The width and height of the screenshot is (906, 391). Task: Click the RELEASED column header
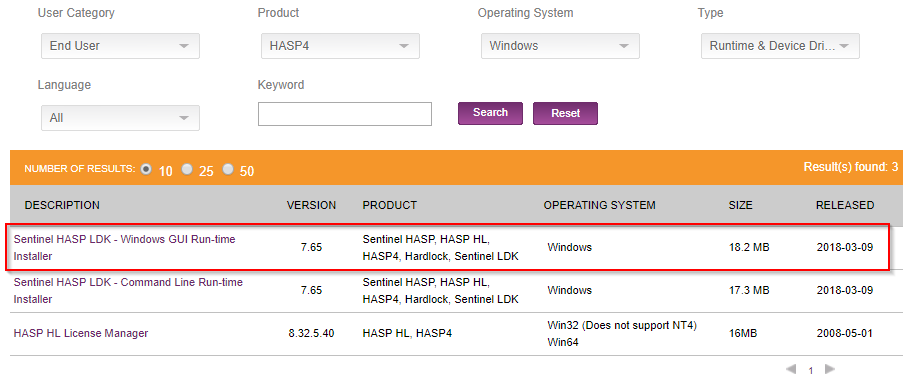point(845,205)
